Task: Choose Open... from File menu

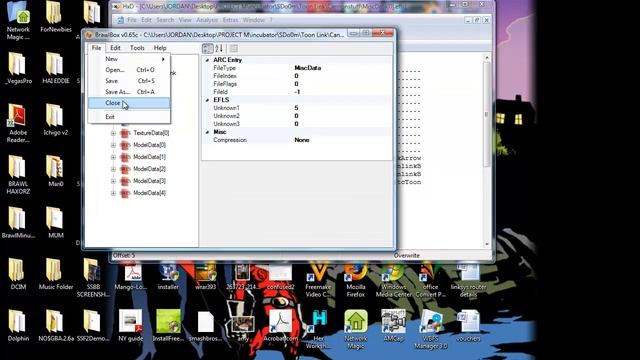Action: (129, 70)
